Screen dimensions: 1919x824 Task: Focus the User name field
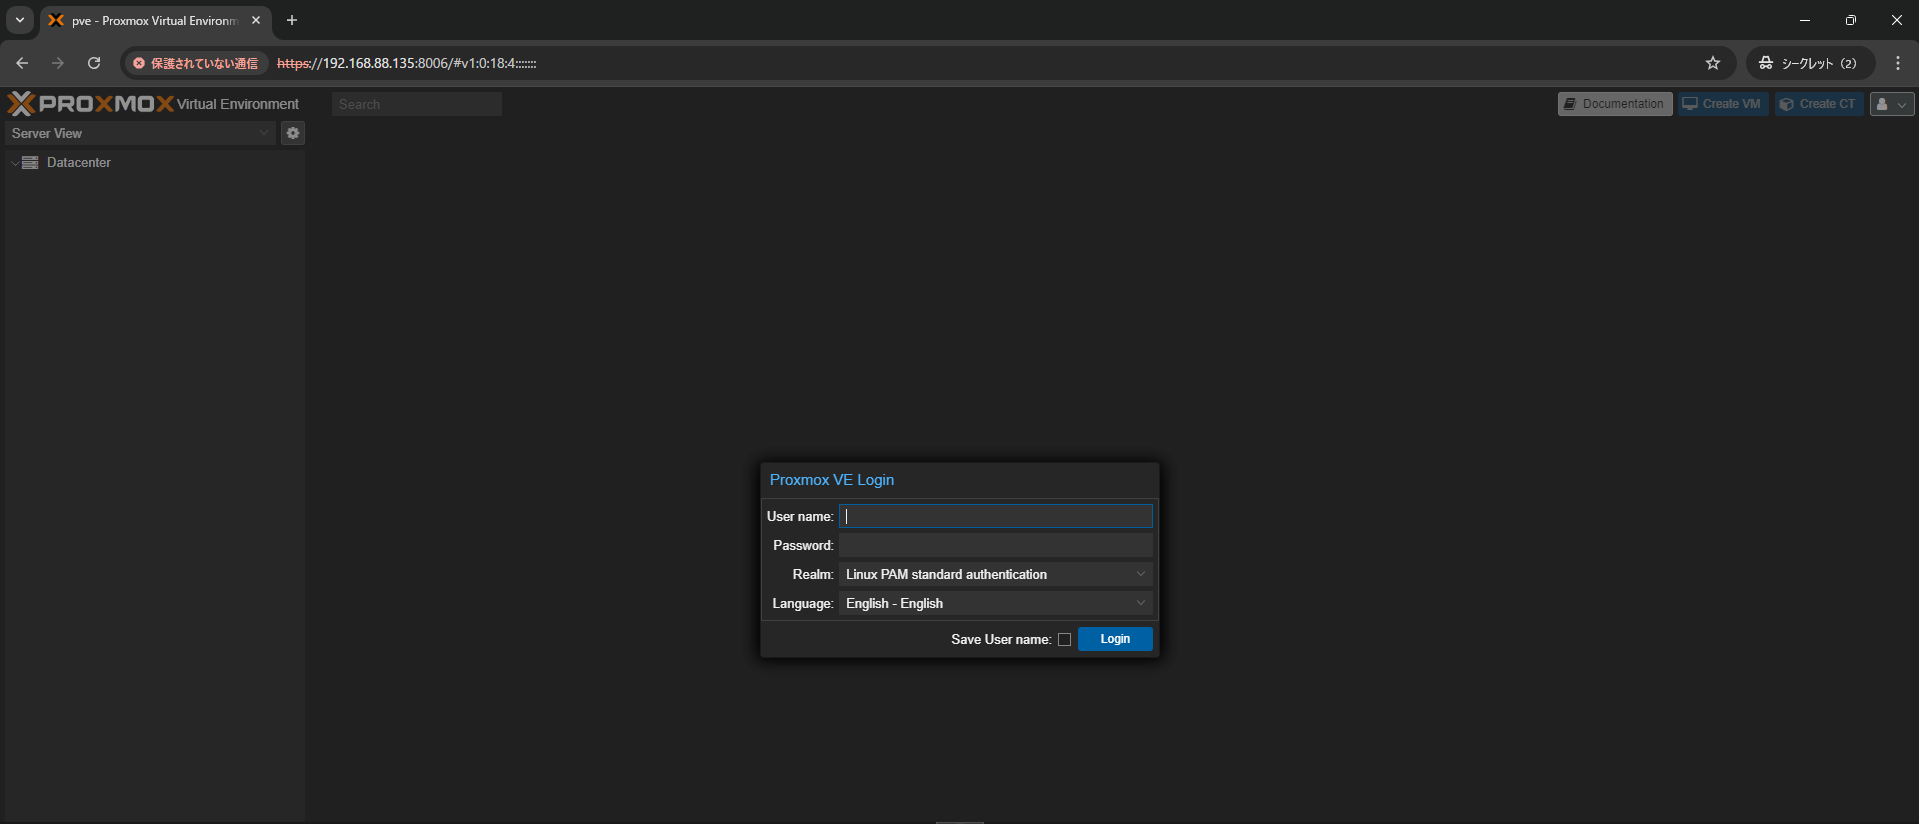coord(996,516)
